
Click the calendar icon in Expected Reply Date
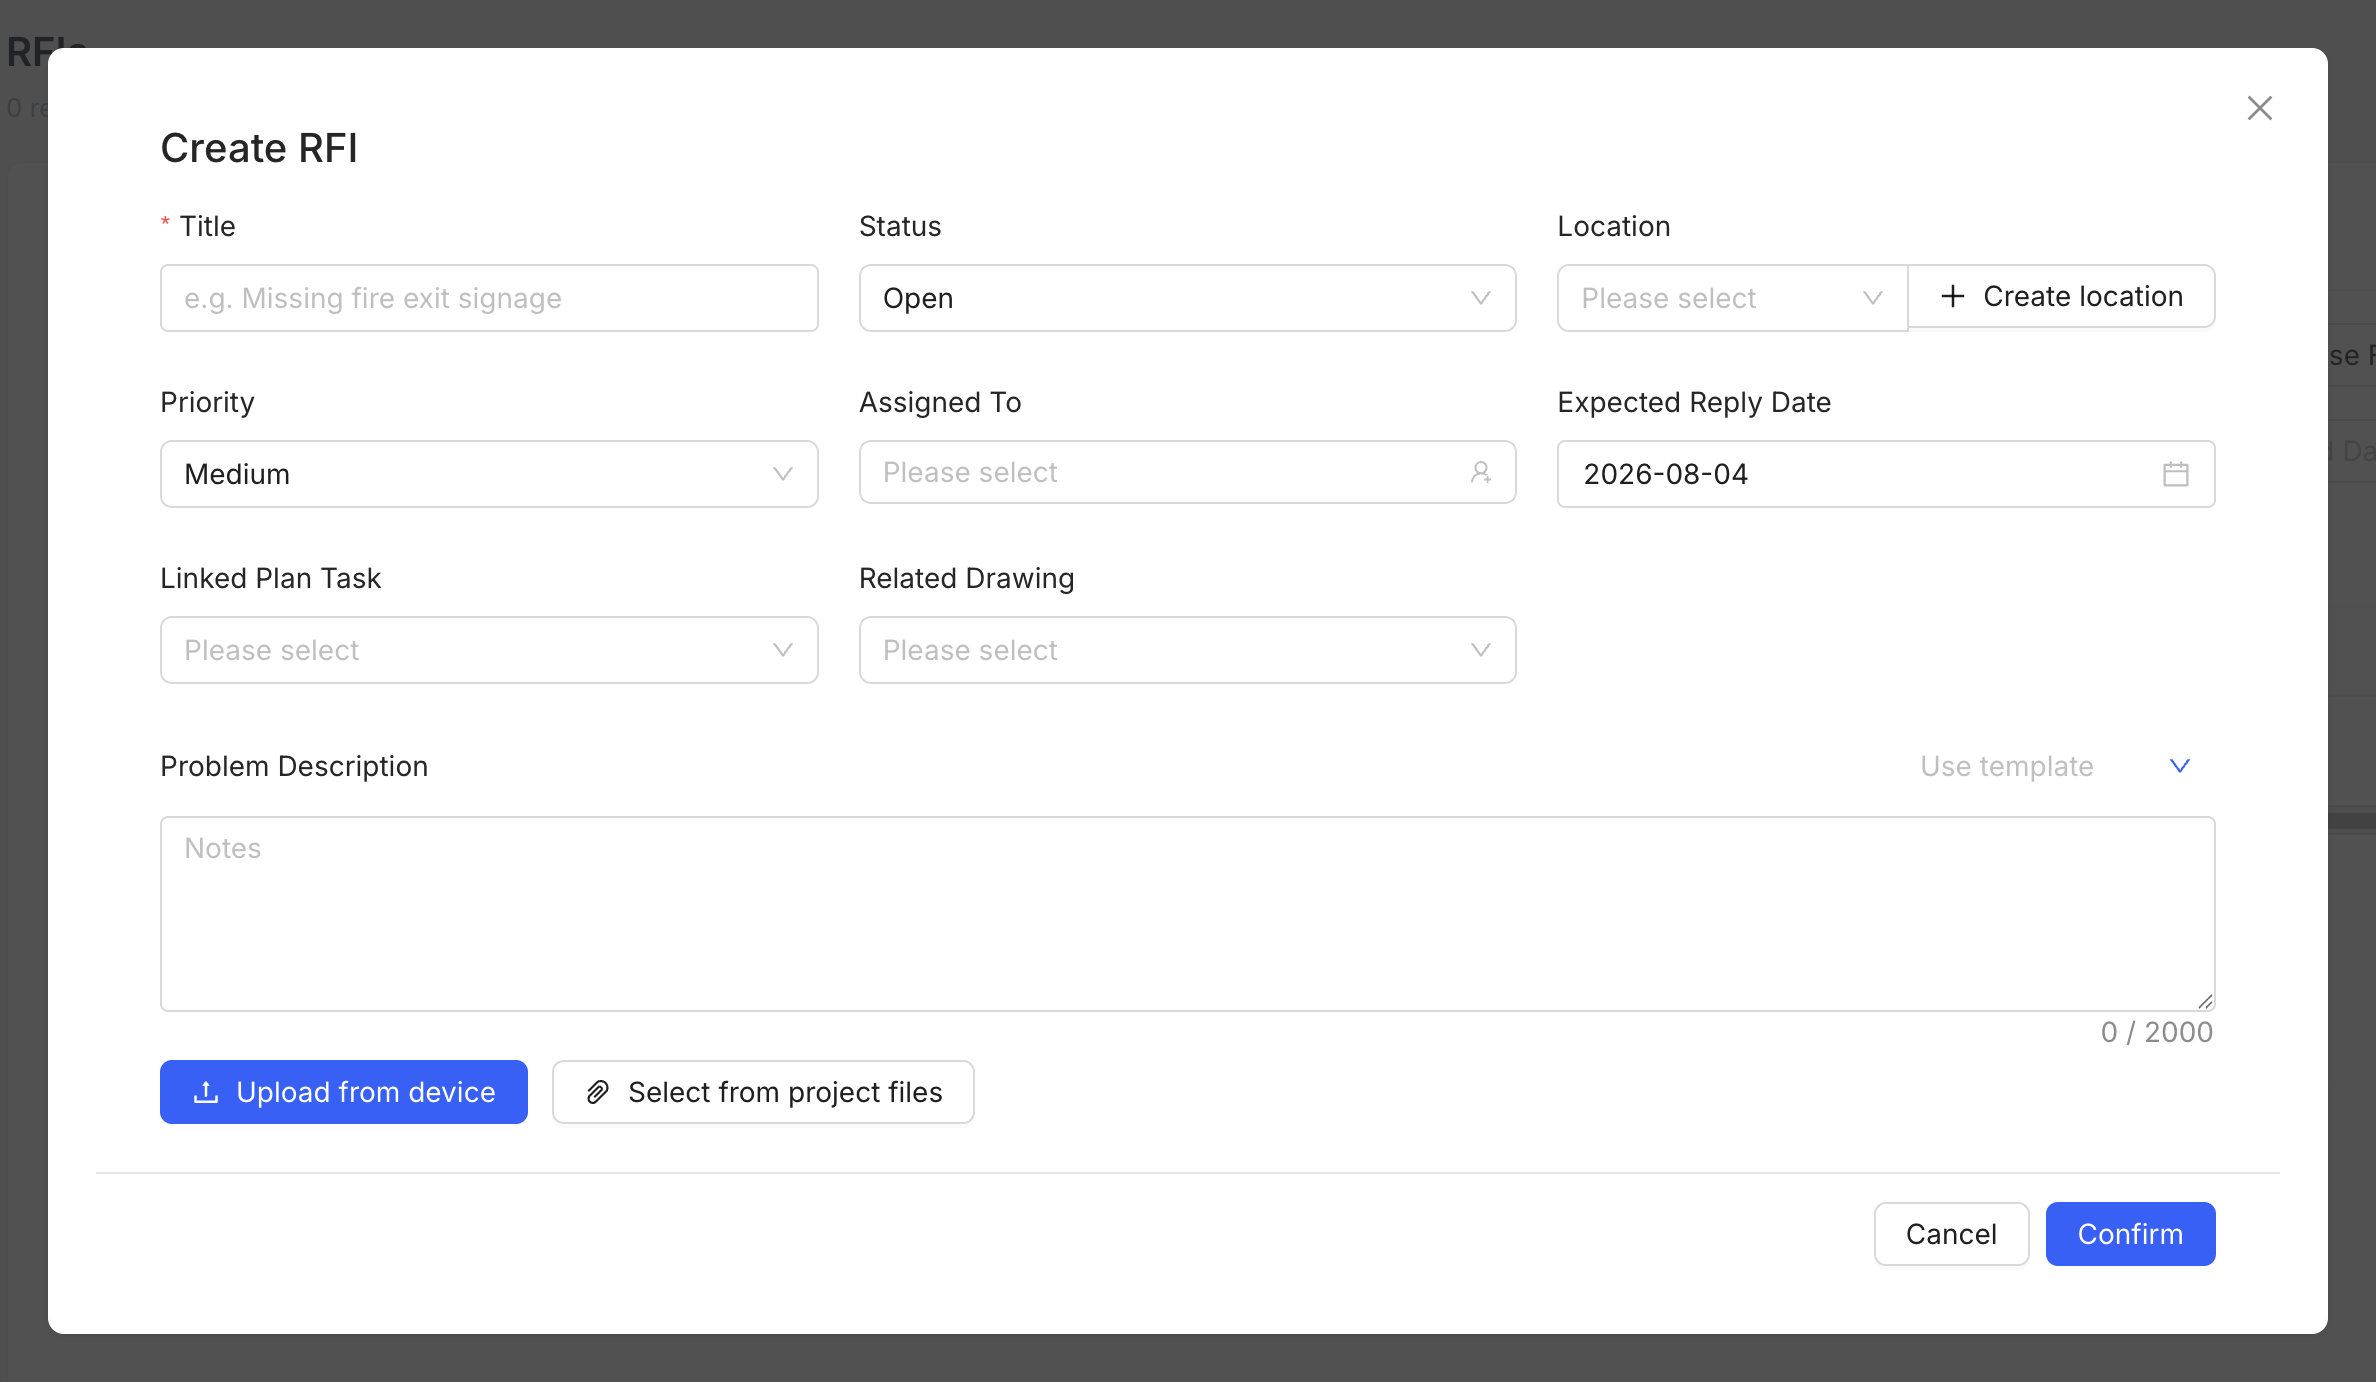(x=2175, y=474)
